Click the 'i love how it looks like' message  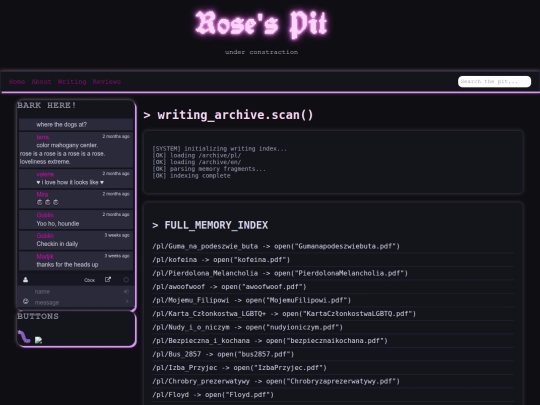70,182
